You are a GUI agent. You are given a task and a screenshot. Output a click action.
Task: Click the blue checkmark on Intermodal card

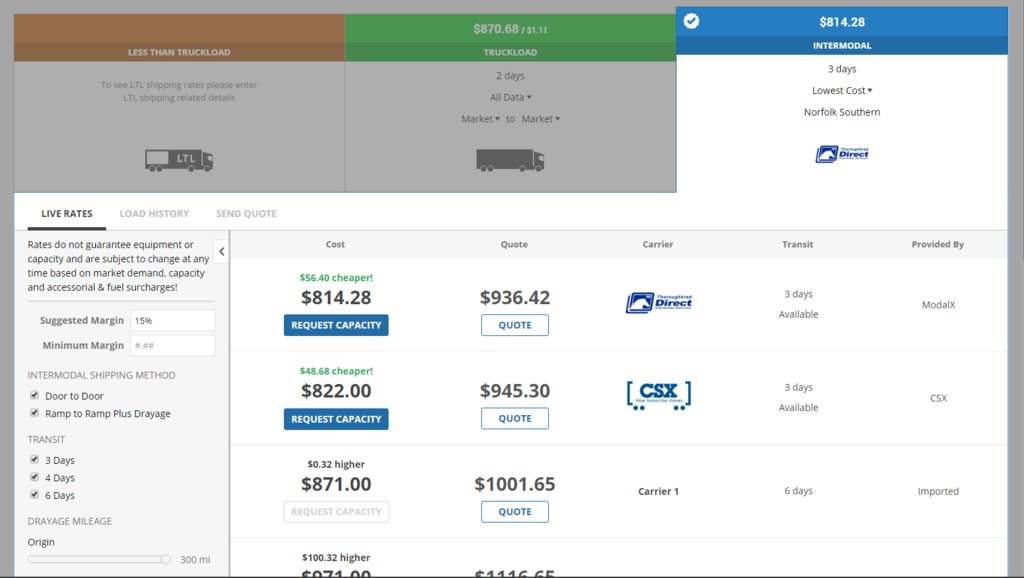[x=691, y=22]
